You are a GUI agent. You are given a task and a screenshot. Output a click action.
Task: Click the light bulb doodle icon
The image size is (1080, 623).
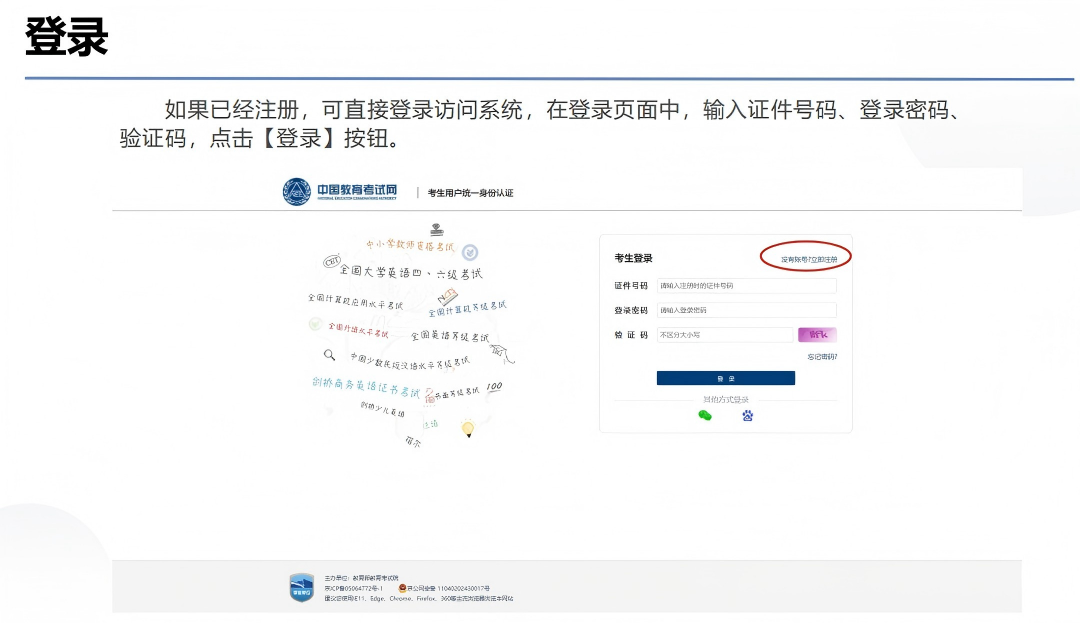pyautogui.click(x=467, y=428)
